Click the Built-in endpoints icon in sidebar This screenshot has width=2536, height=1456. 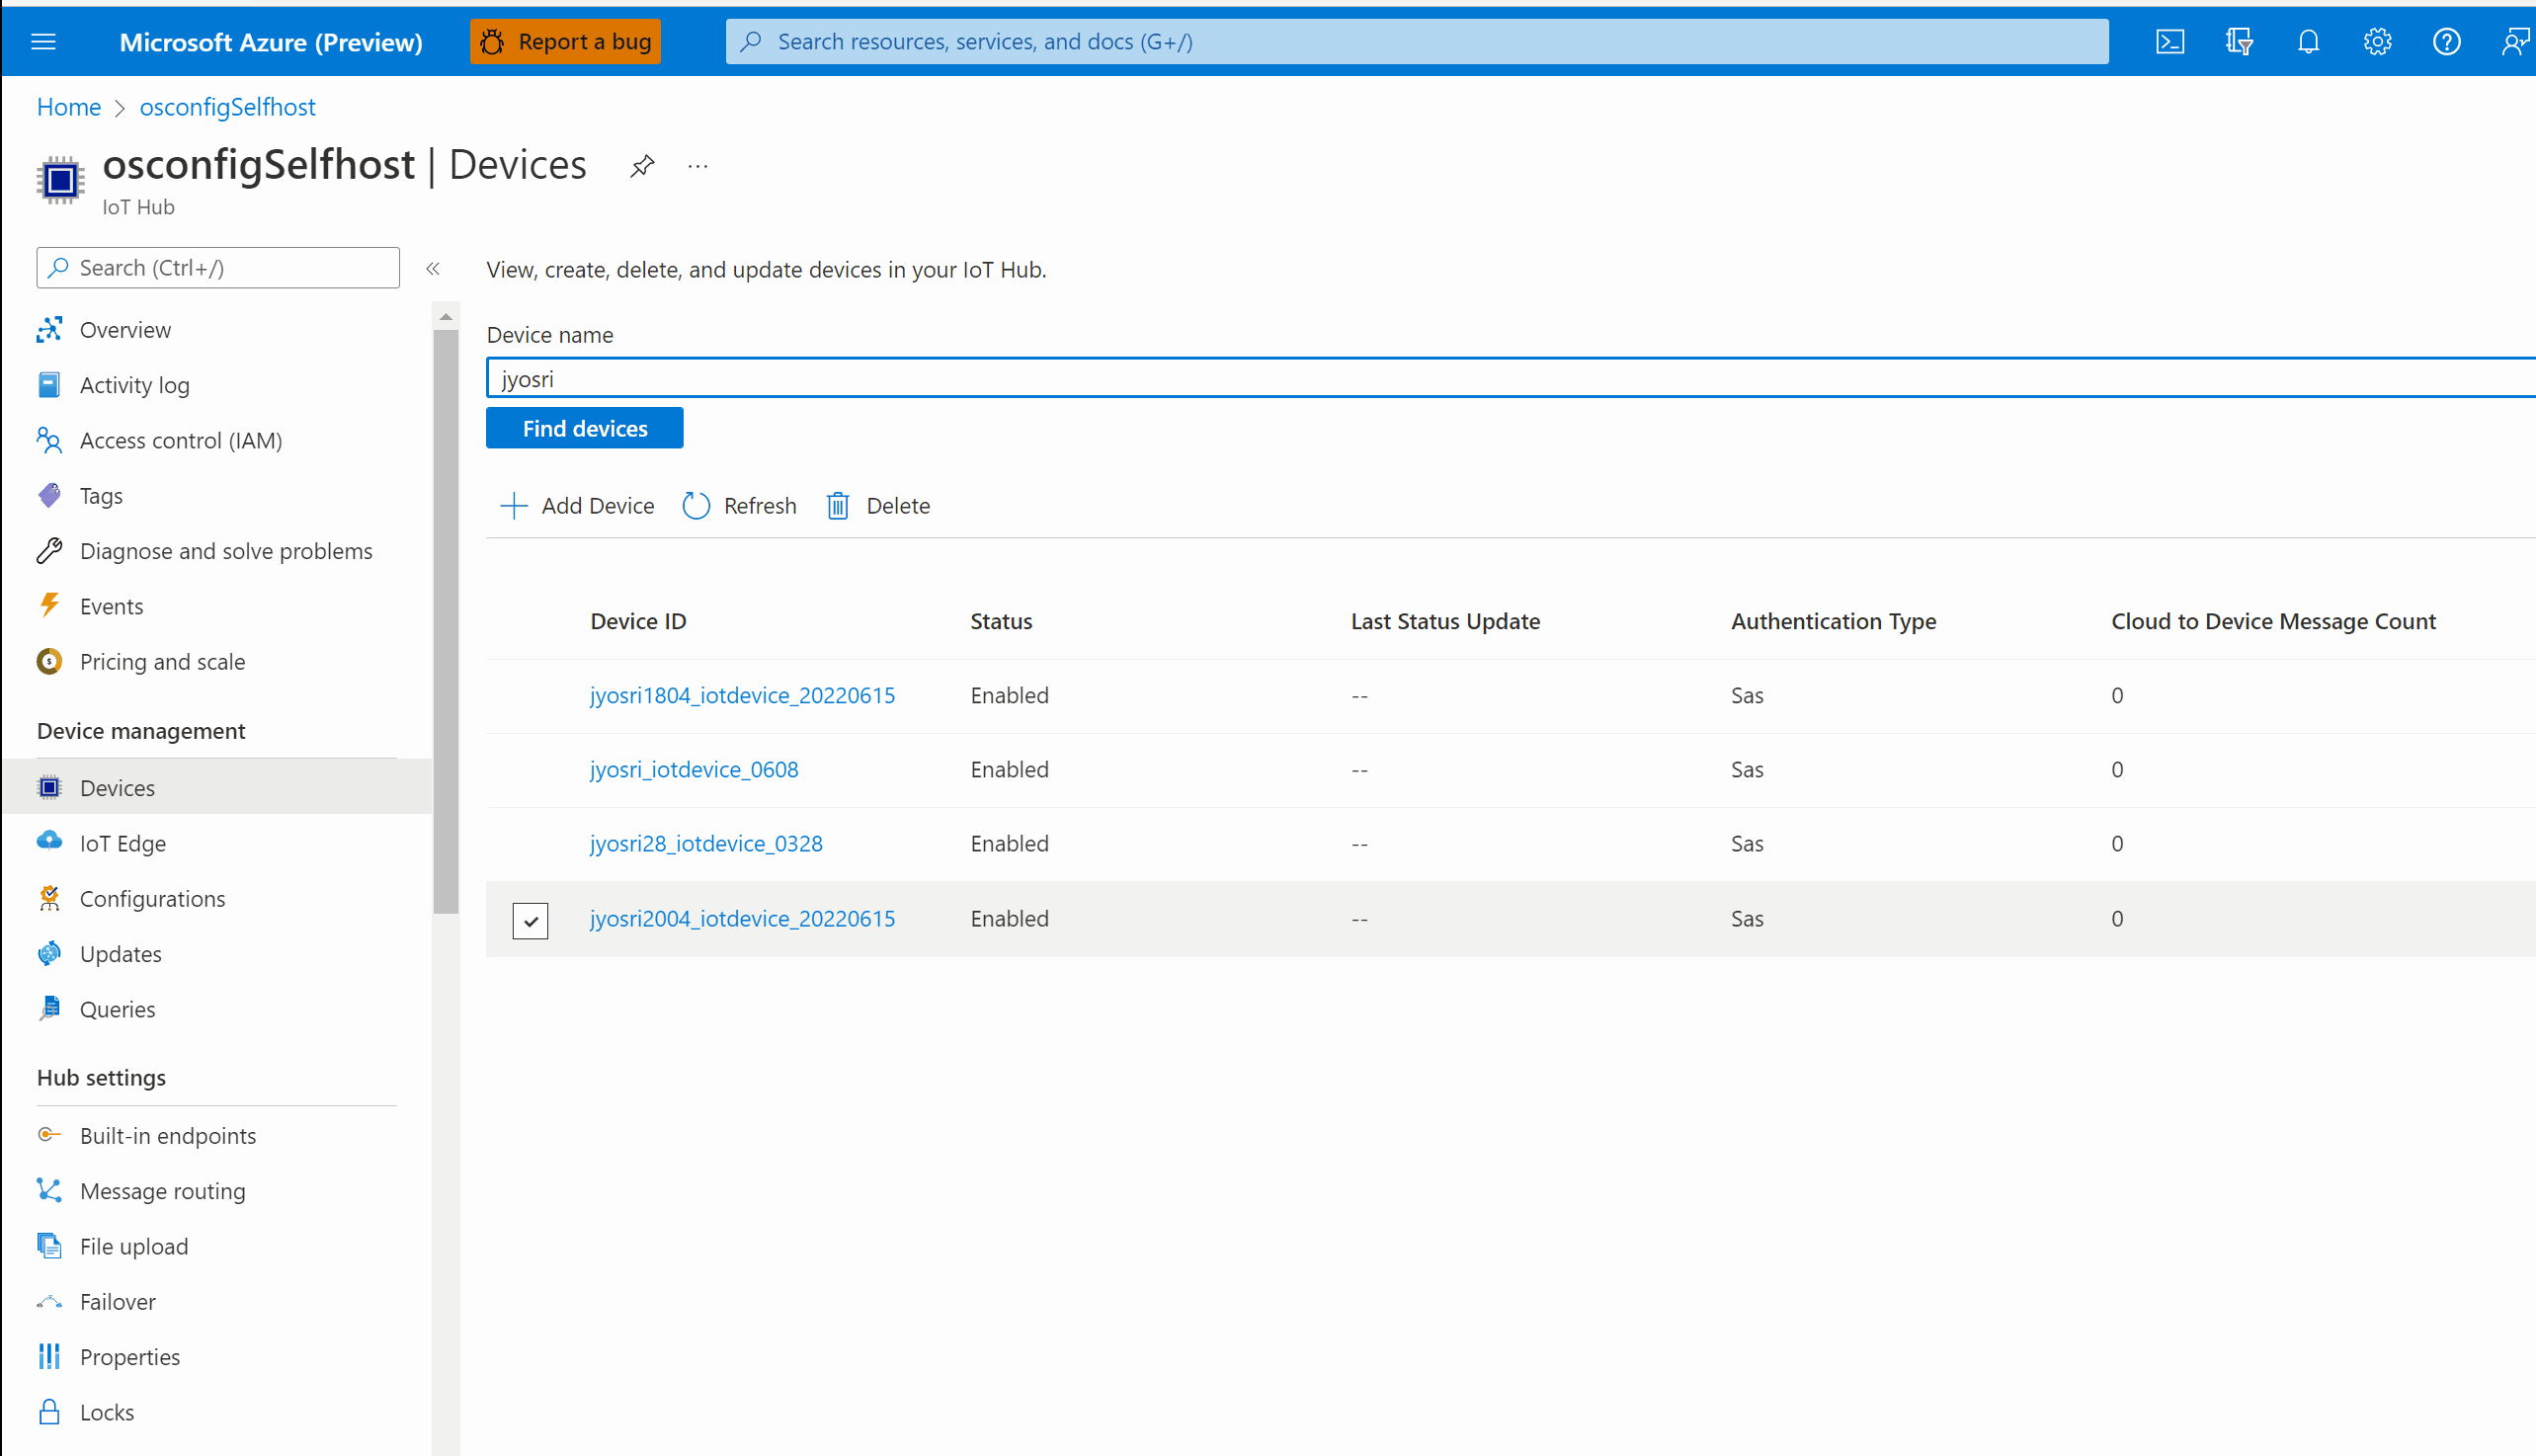click(x=48, y=1134)
